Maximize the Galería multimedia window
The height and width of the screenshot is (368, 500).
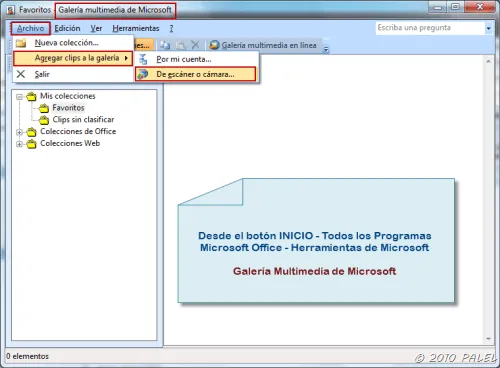click(455, 7)
